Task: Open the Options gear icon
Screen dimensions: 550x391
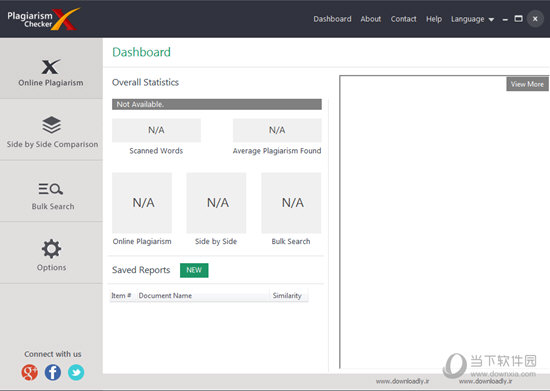Action: [x=51, y=249]
